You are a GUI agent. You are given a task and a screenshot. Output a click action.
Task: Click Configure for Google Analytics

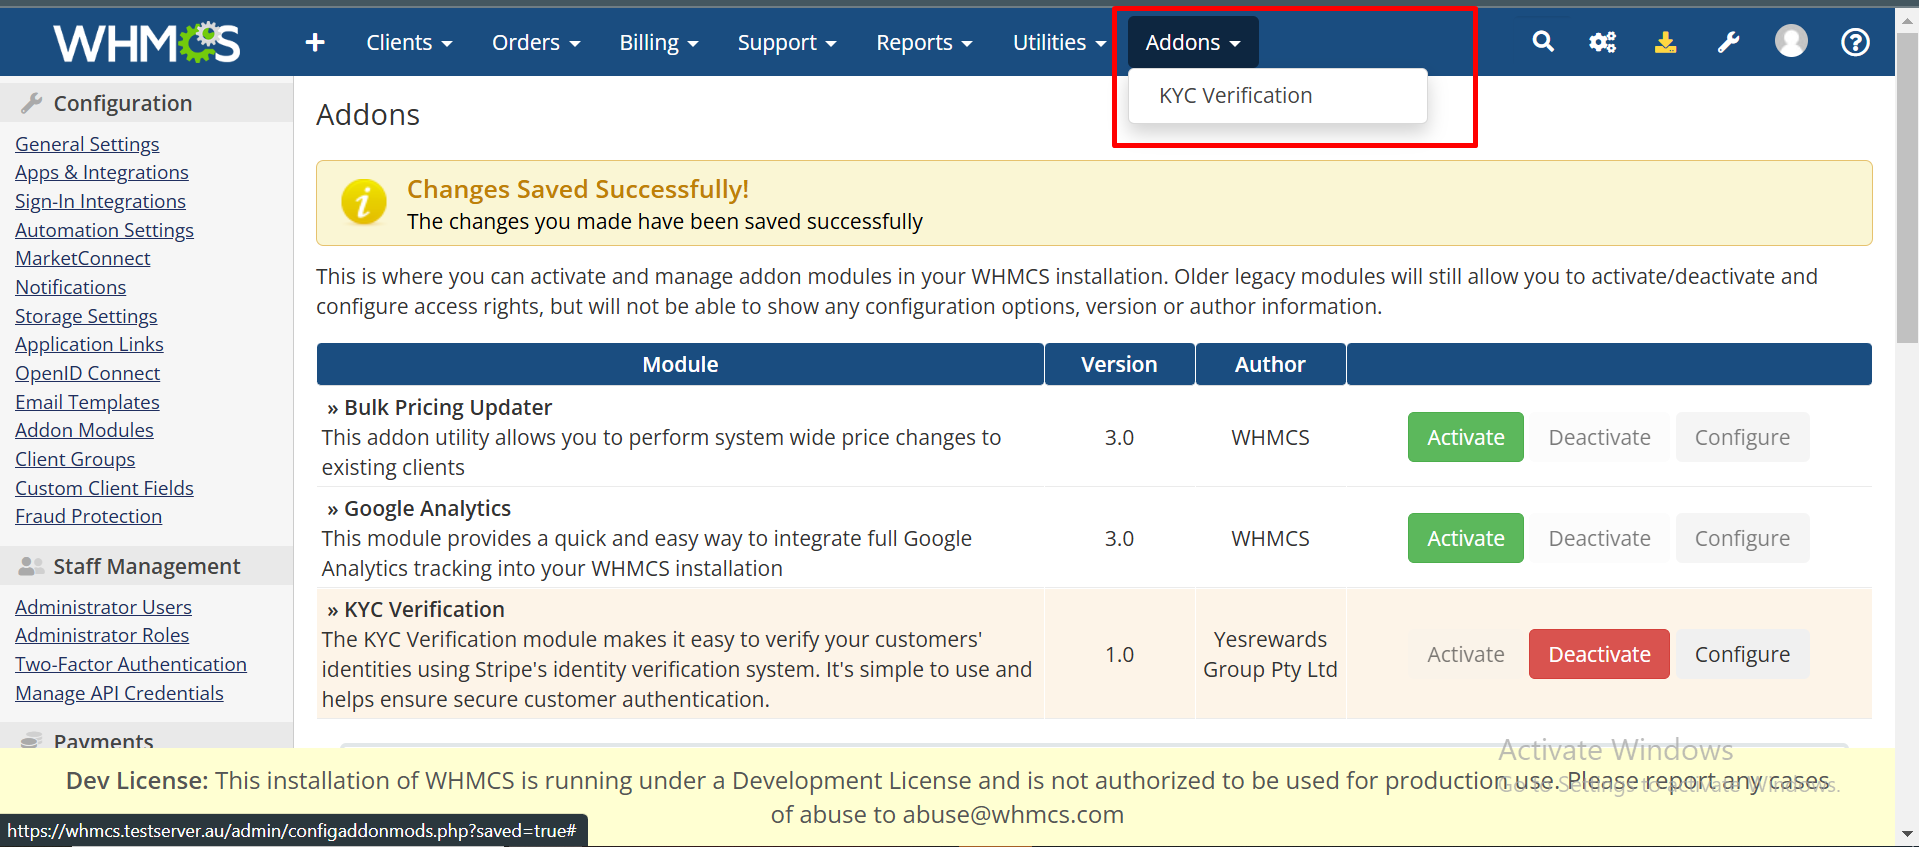(1742, 538)
